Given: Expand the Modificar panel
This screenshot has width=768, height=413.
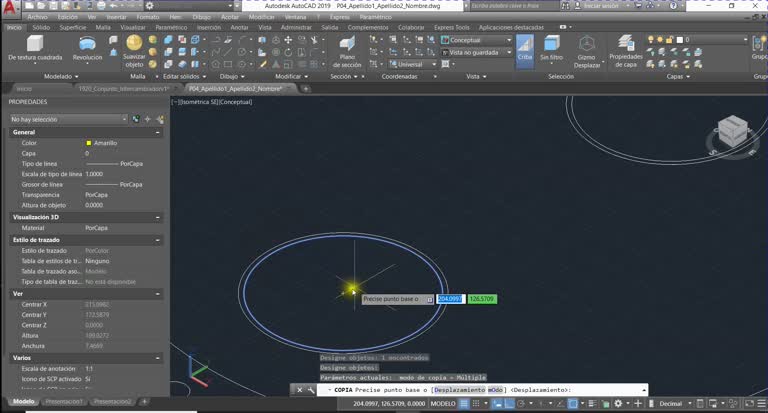Looking at the screenshot, I should [291, 76].
